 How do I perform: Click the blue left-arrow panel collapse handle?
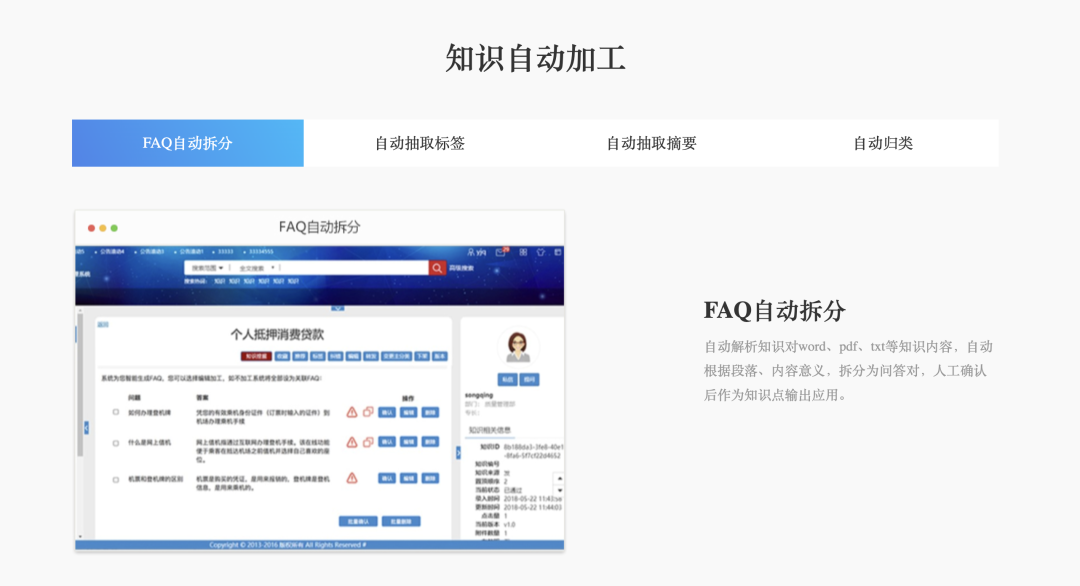pyautogui.click(x=86, y=428)
